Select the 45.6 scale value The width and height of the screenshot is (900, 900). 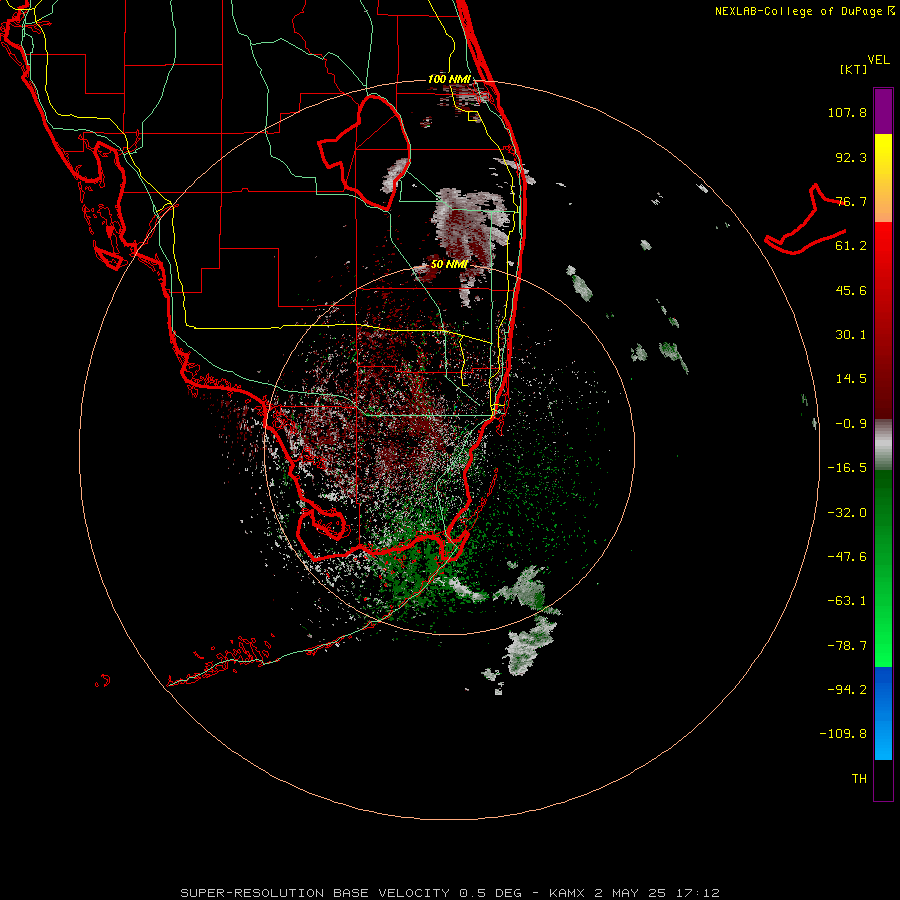point(851,290)
